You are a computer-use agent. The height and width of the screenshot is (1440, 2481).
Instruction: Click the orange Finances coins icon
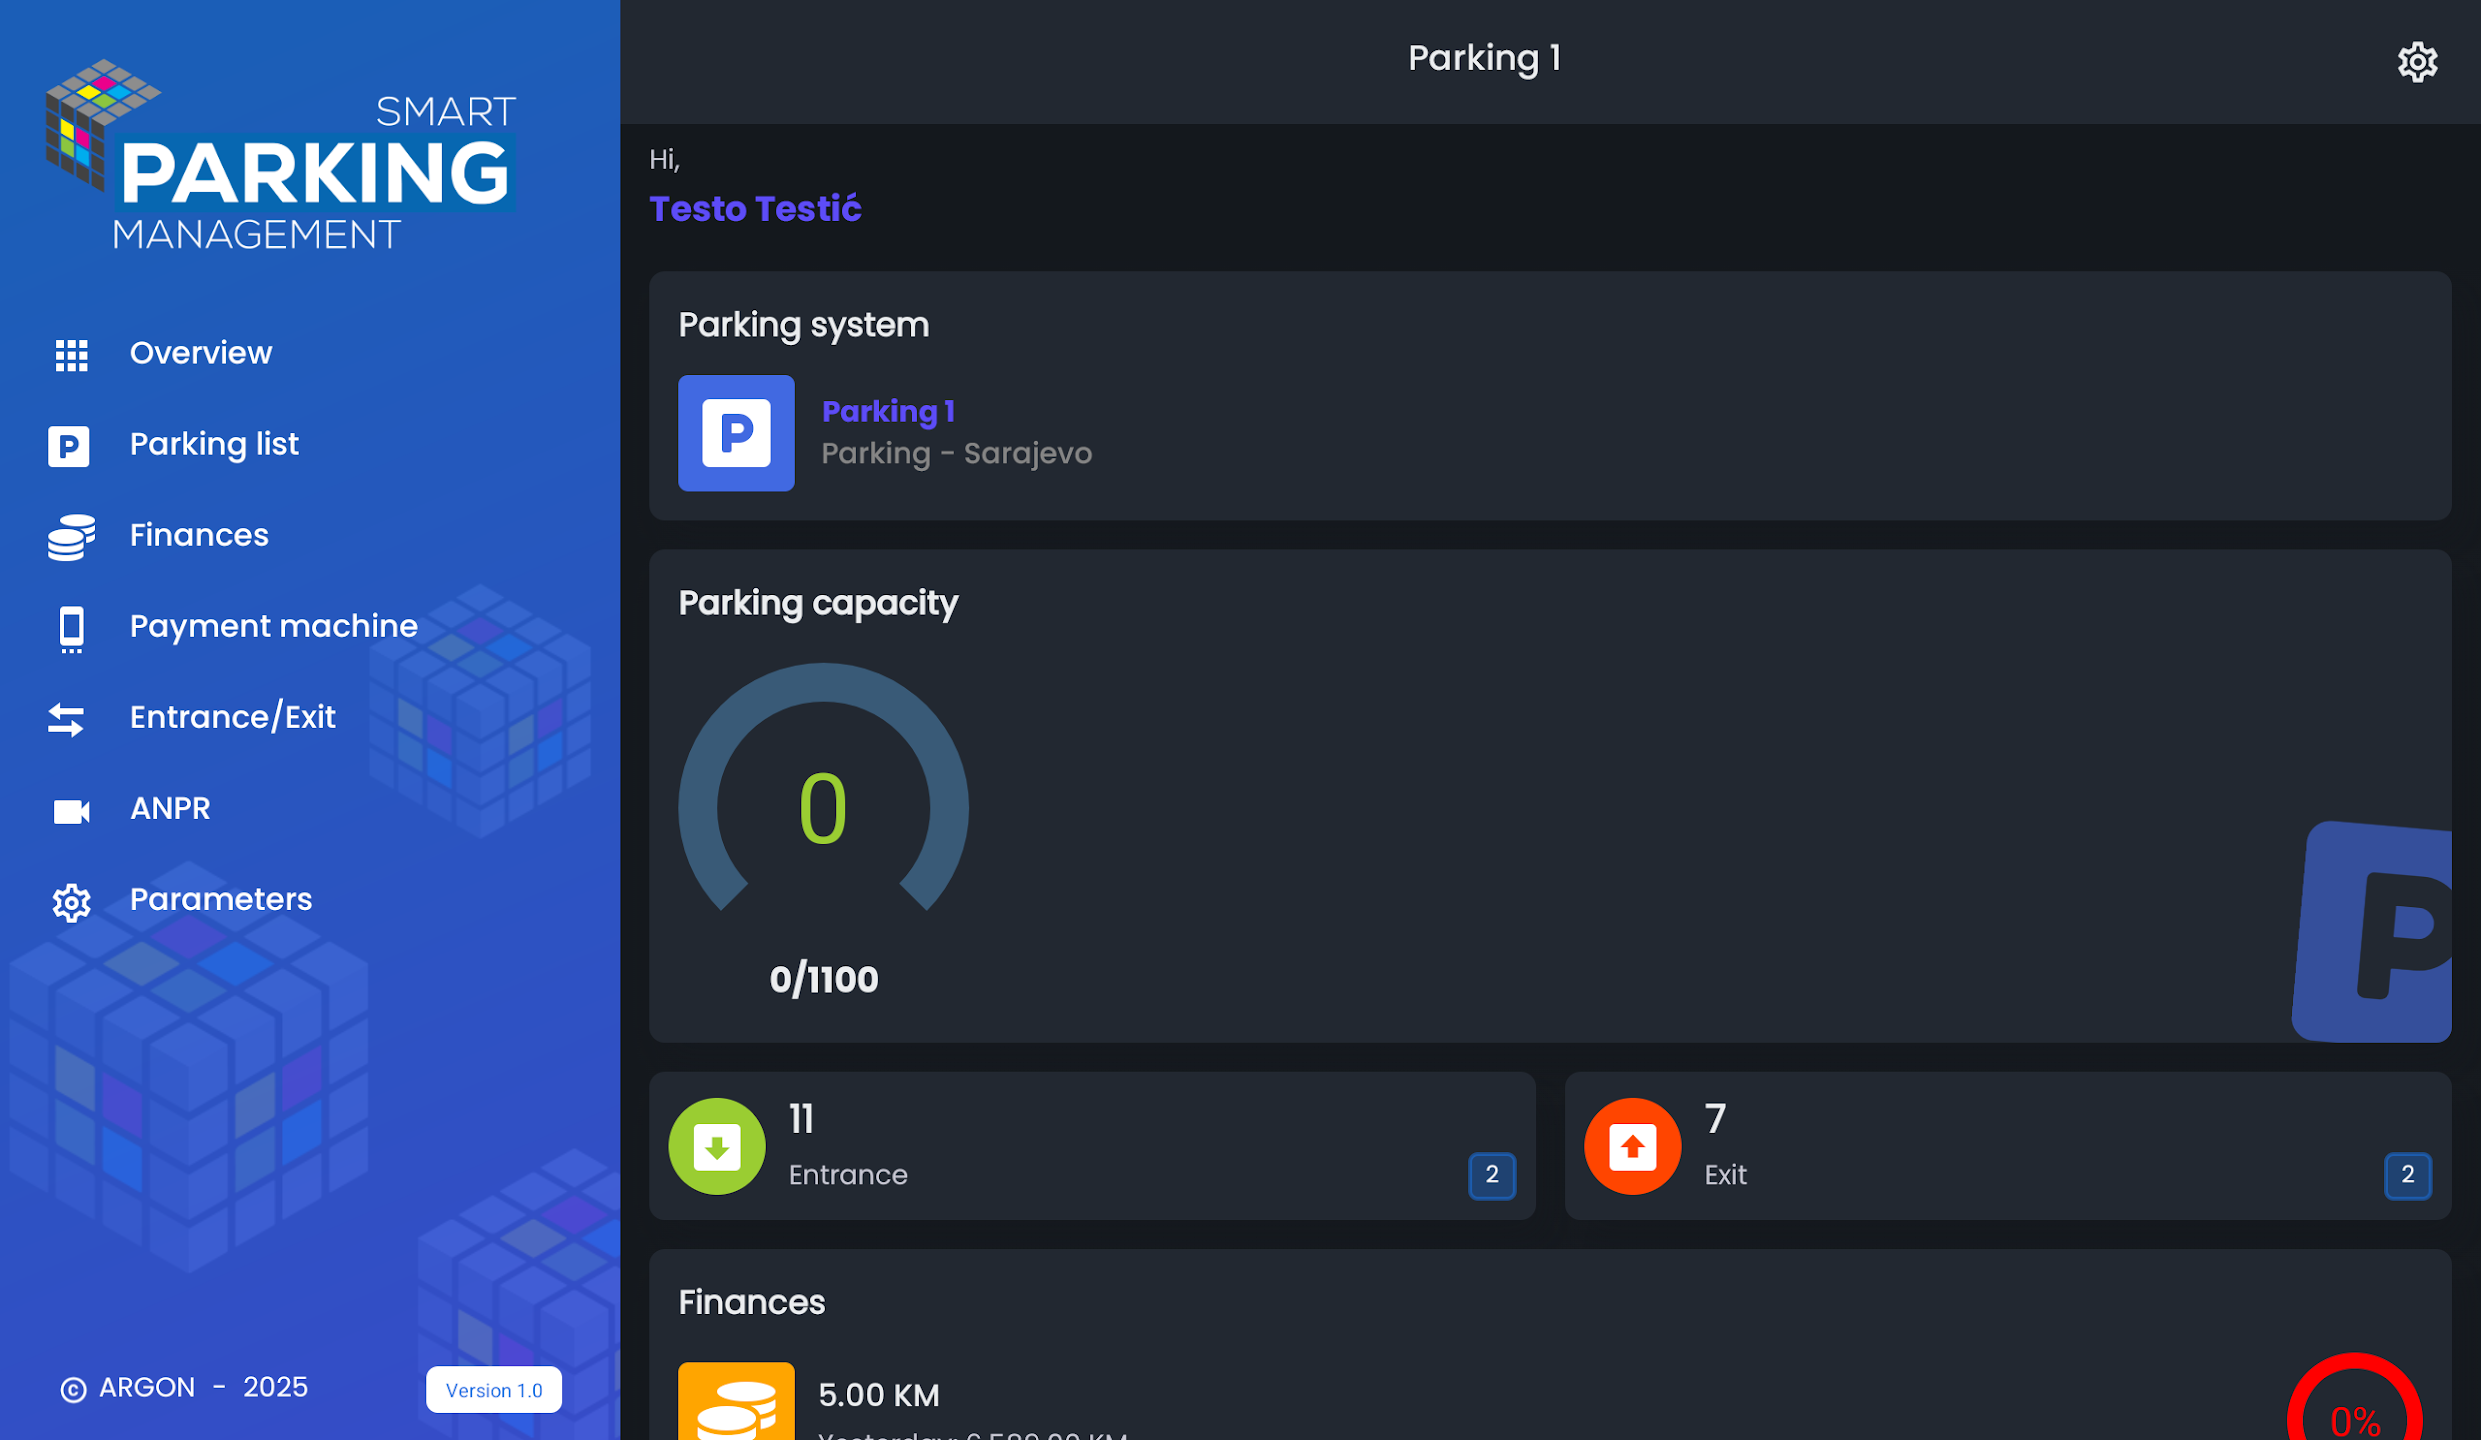coord(736,1401)
